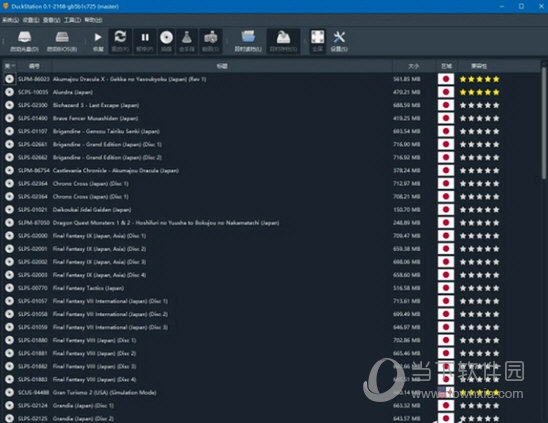Select Final Fantasy Tactics title
This screenshot has width=548, height=423.
click(88, 288)
